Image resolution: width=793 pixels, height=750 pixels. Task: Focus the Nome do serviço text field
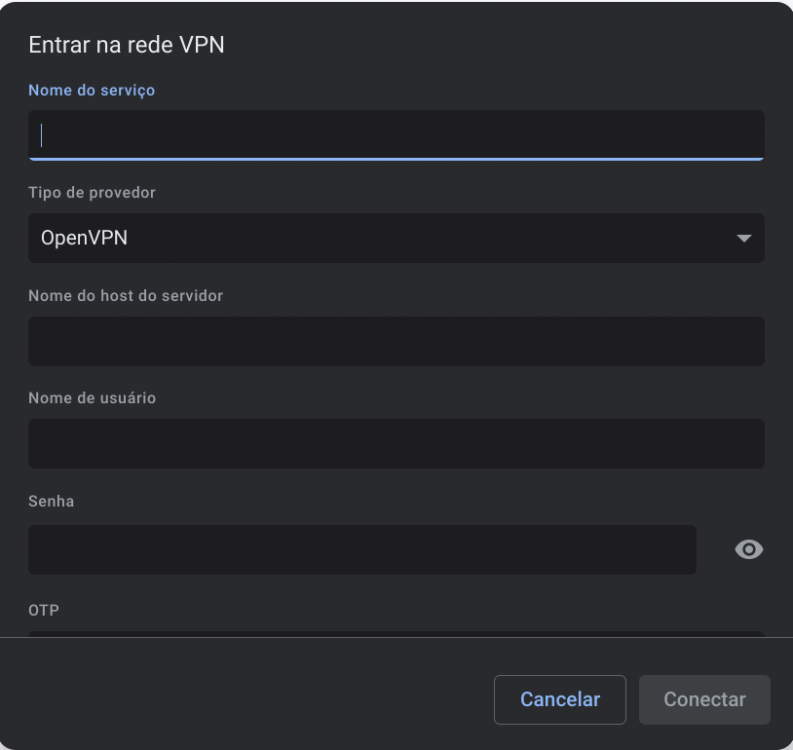396,135
